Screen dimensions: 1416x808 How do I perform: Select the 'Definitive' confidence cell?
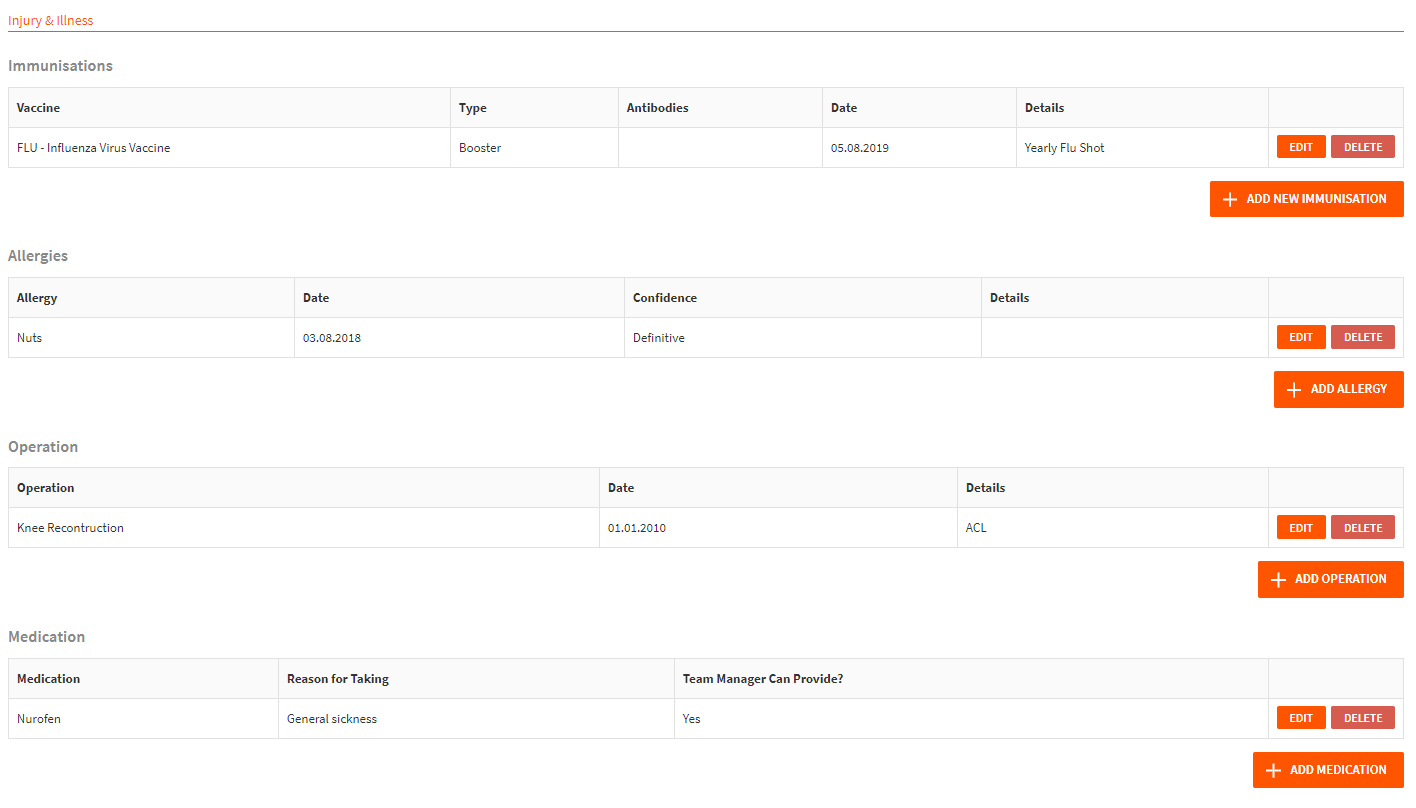tap(803, 338)
